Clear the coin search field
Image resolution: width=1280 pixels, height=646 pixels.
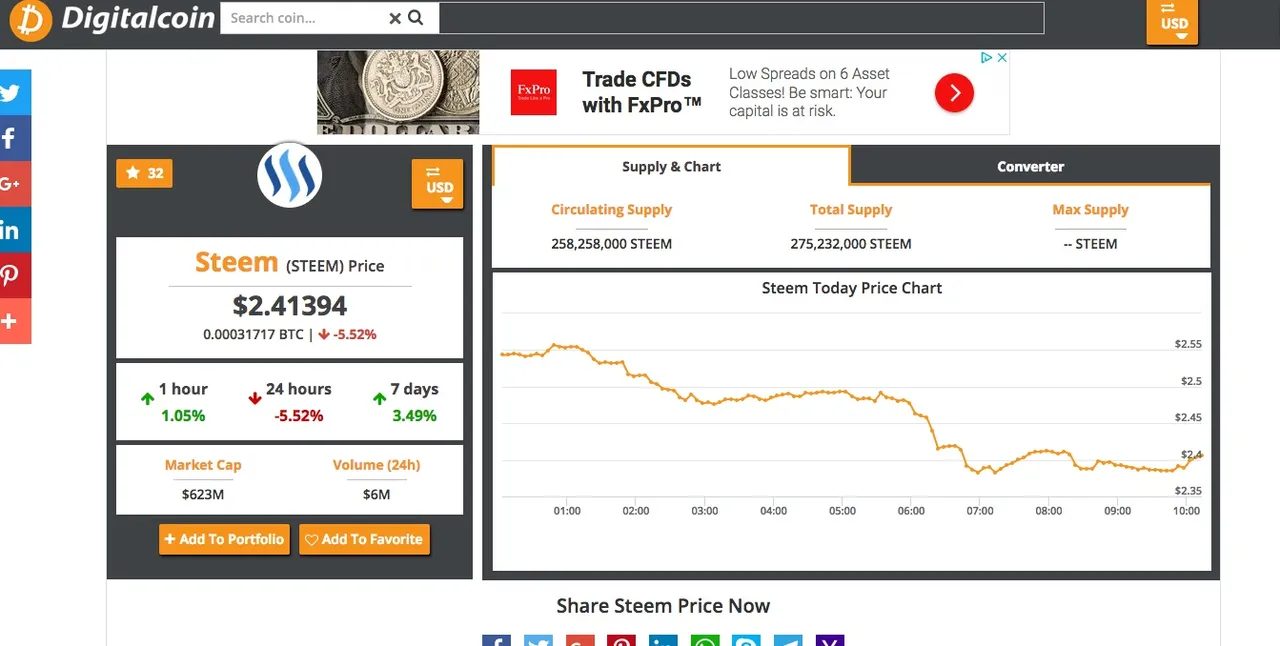pos(395,18)
